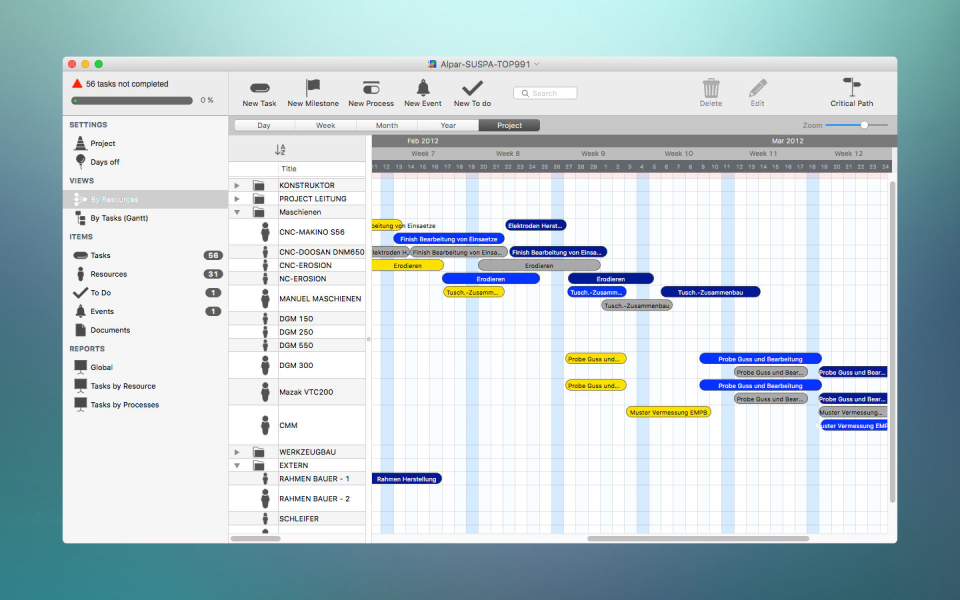Viewport: 960px width, 600px height.
Task: Switch timeline to Year view
Action: 448,125
